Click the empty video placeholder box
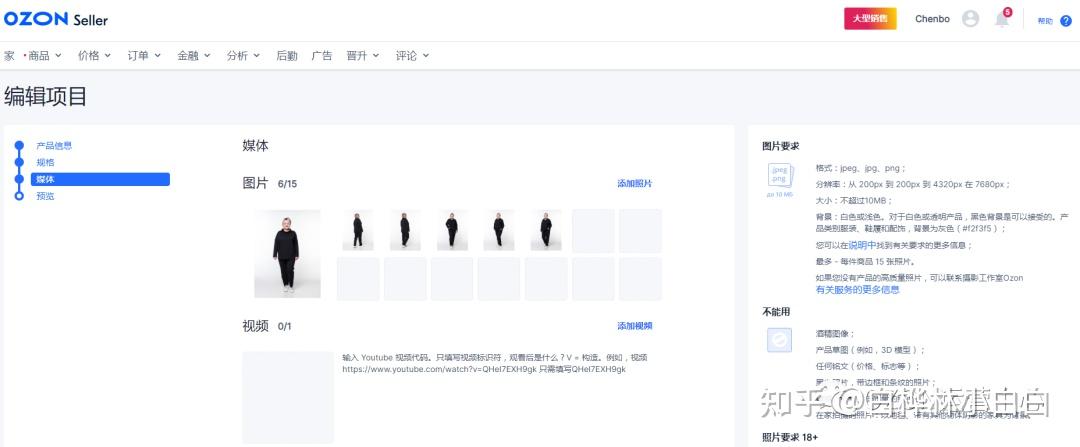Viewport: 1080px width, 447px height. pos(288,397)
